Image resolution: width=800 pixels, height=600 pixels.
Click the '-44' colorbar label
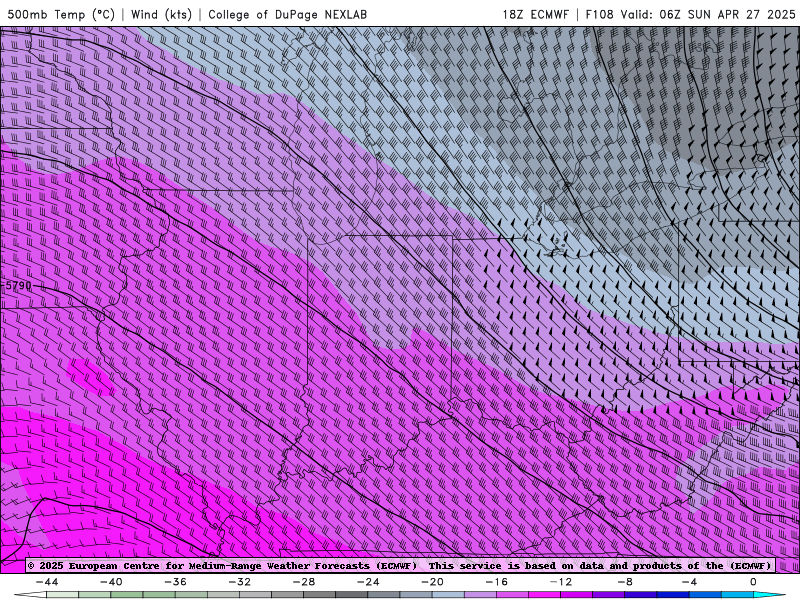coord(47,582)
